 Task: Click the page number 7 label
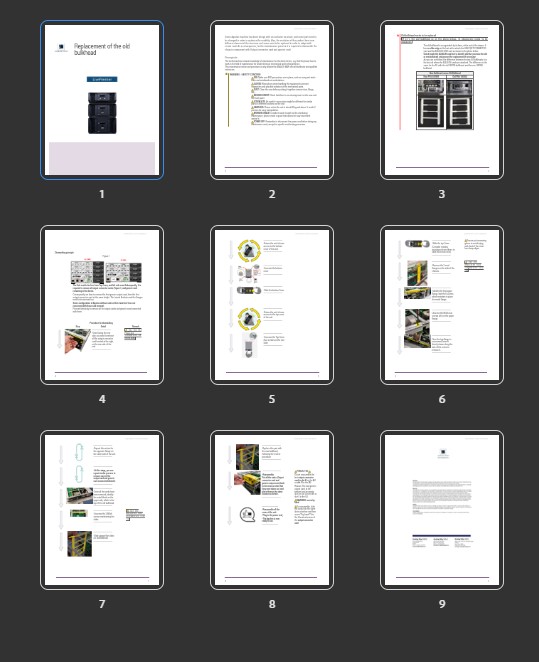(x=102, y=604)
